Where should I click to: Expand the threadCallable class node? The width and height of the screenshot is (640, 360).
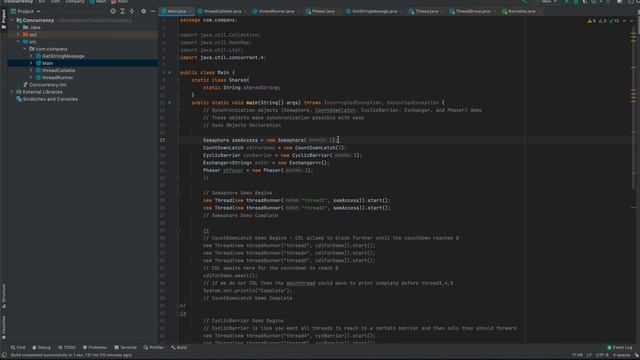point(31,70)
